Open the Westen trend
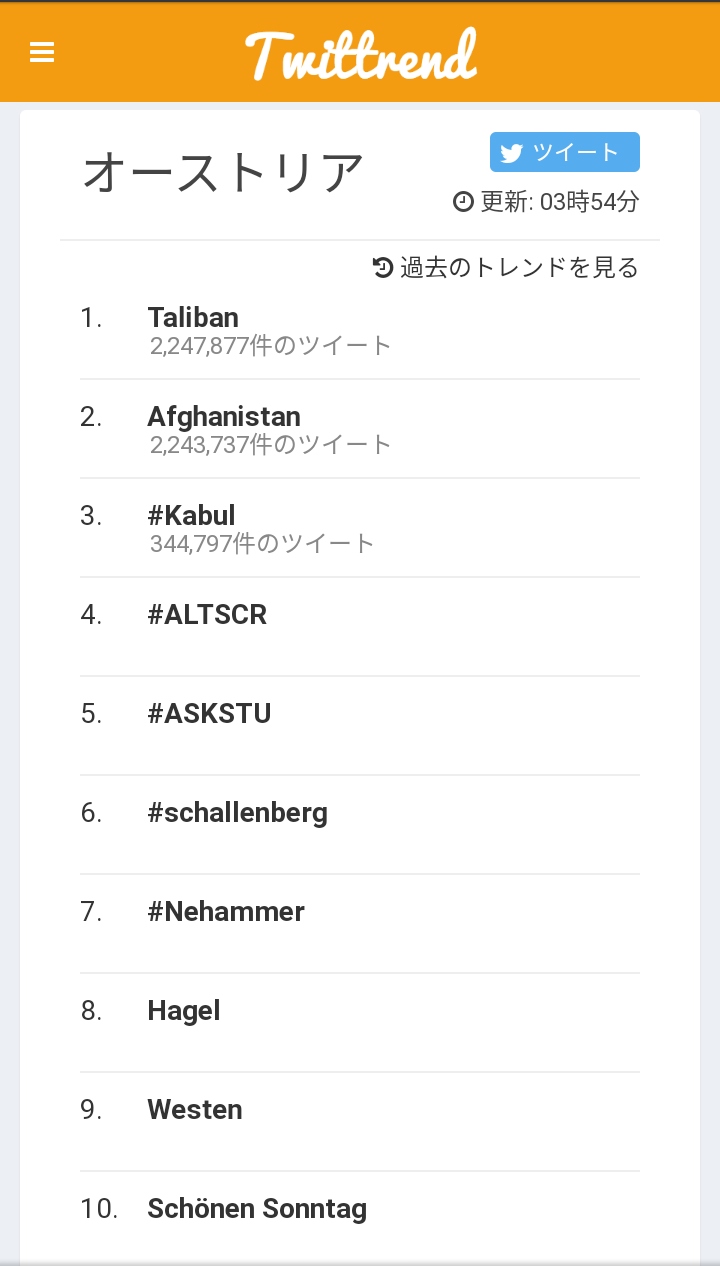This screenshot has height=1266, width=720. pos(195,1109)
